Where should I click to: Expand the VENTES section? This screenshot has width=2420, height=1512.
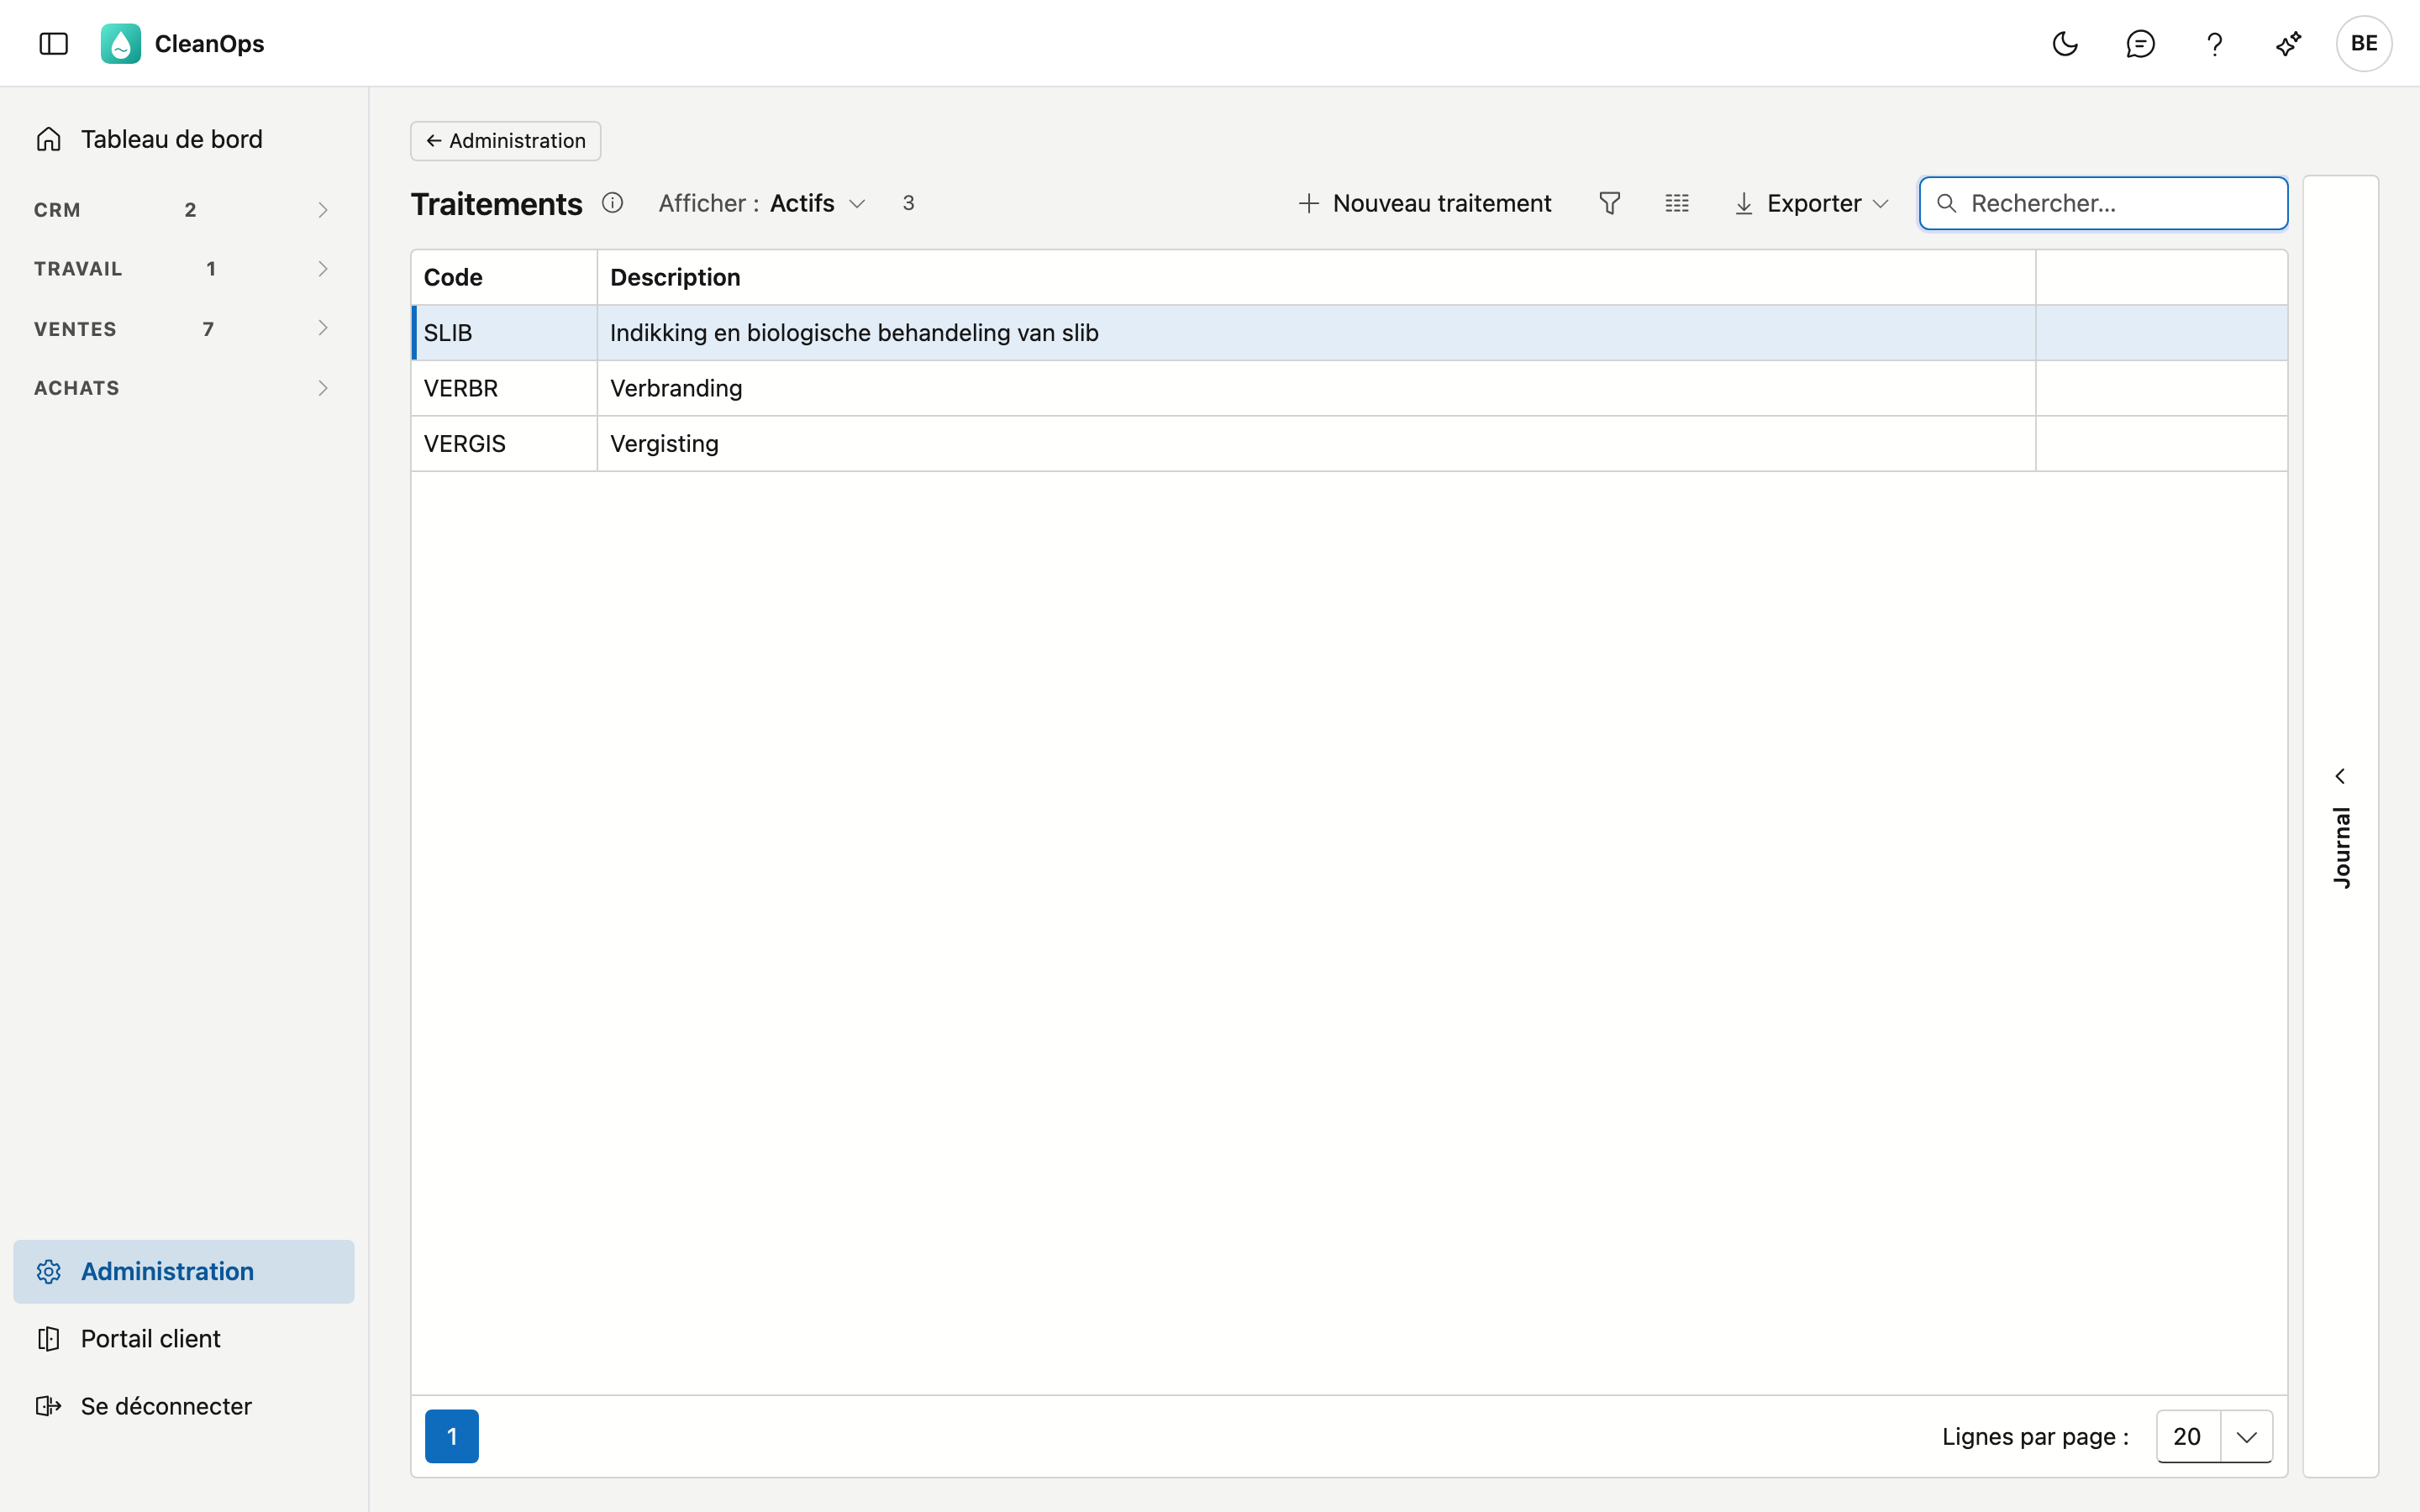tap(183, 328)
